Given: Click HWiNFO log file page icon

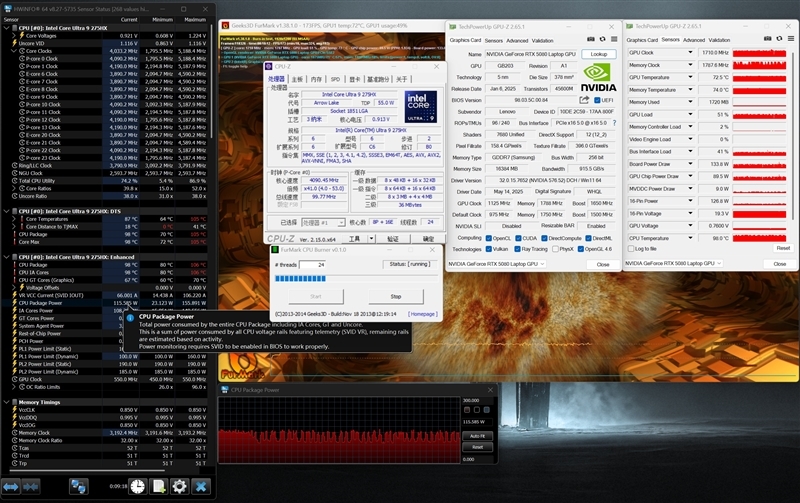Looking at the screenshot, I should [159, 487].
